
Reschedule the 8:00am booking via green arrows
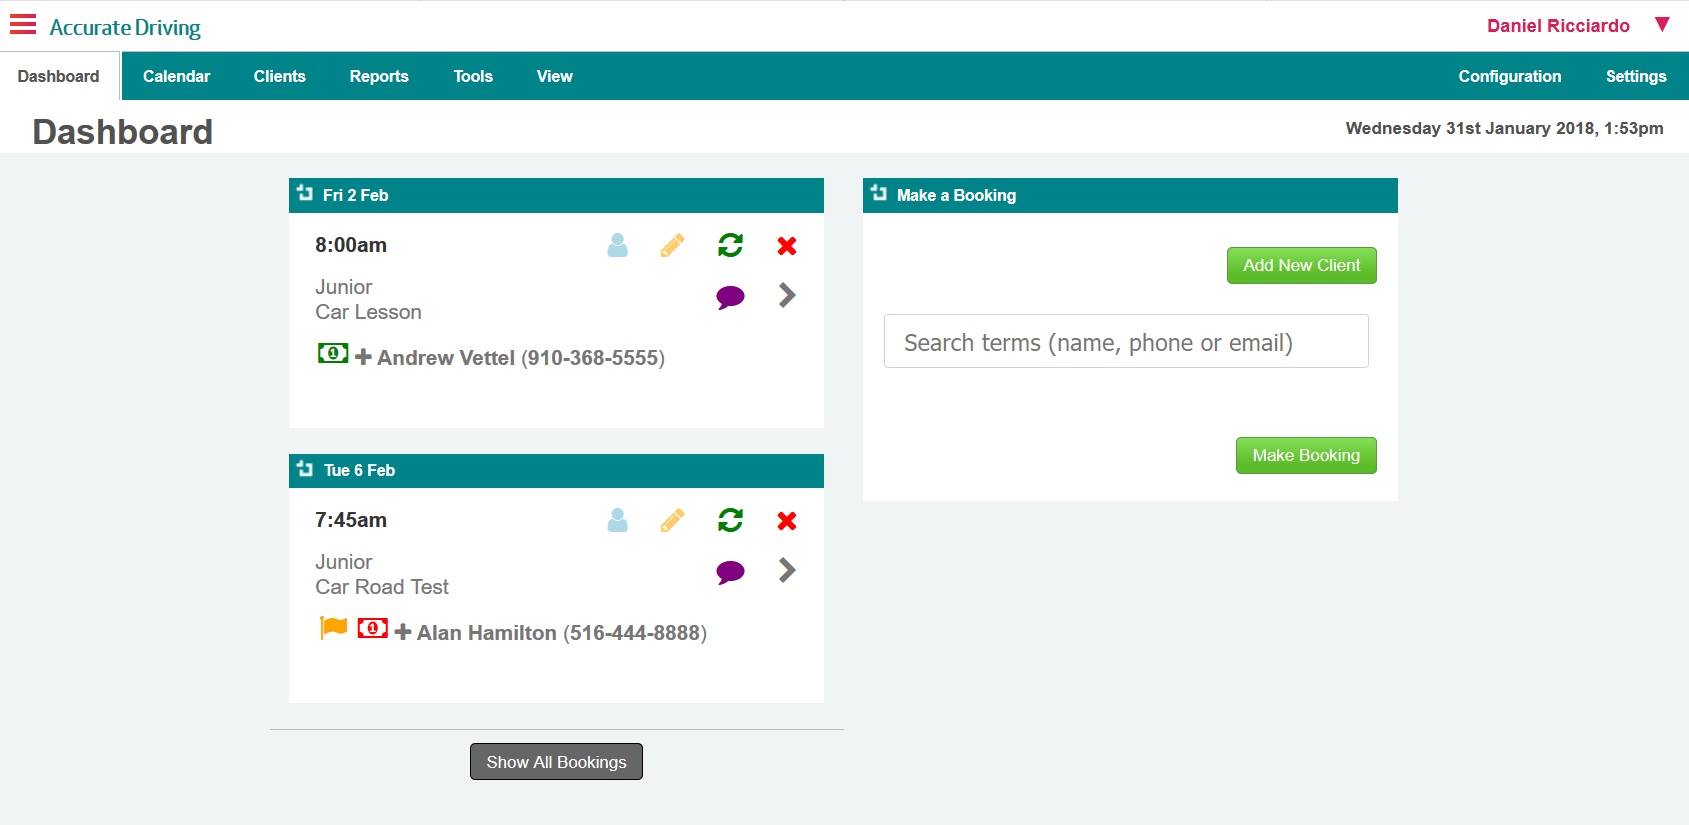click(x=730, y=245)
